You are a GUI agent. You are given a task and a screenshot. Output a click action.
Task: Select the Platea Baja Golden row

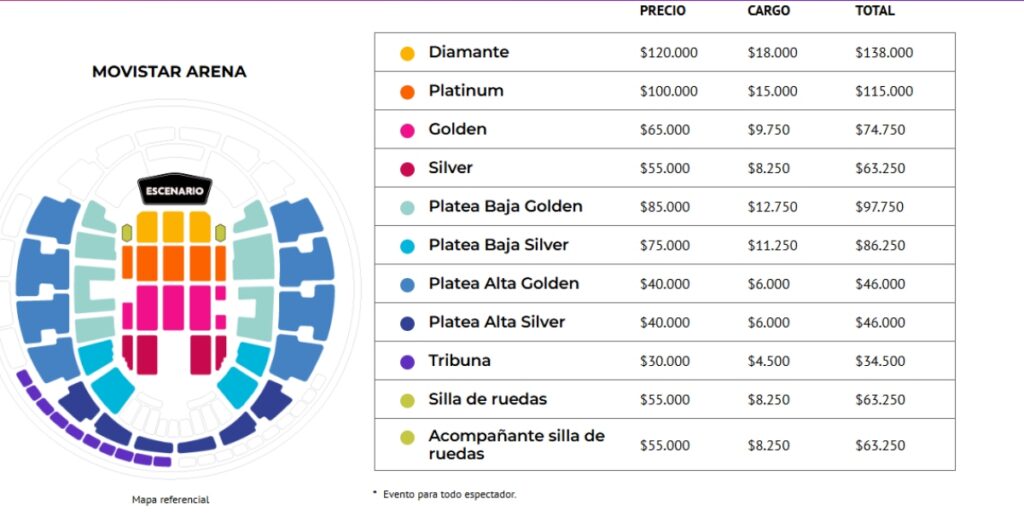click(x=665, y=206)
